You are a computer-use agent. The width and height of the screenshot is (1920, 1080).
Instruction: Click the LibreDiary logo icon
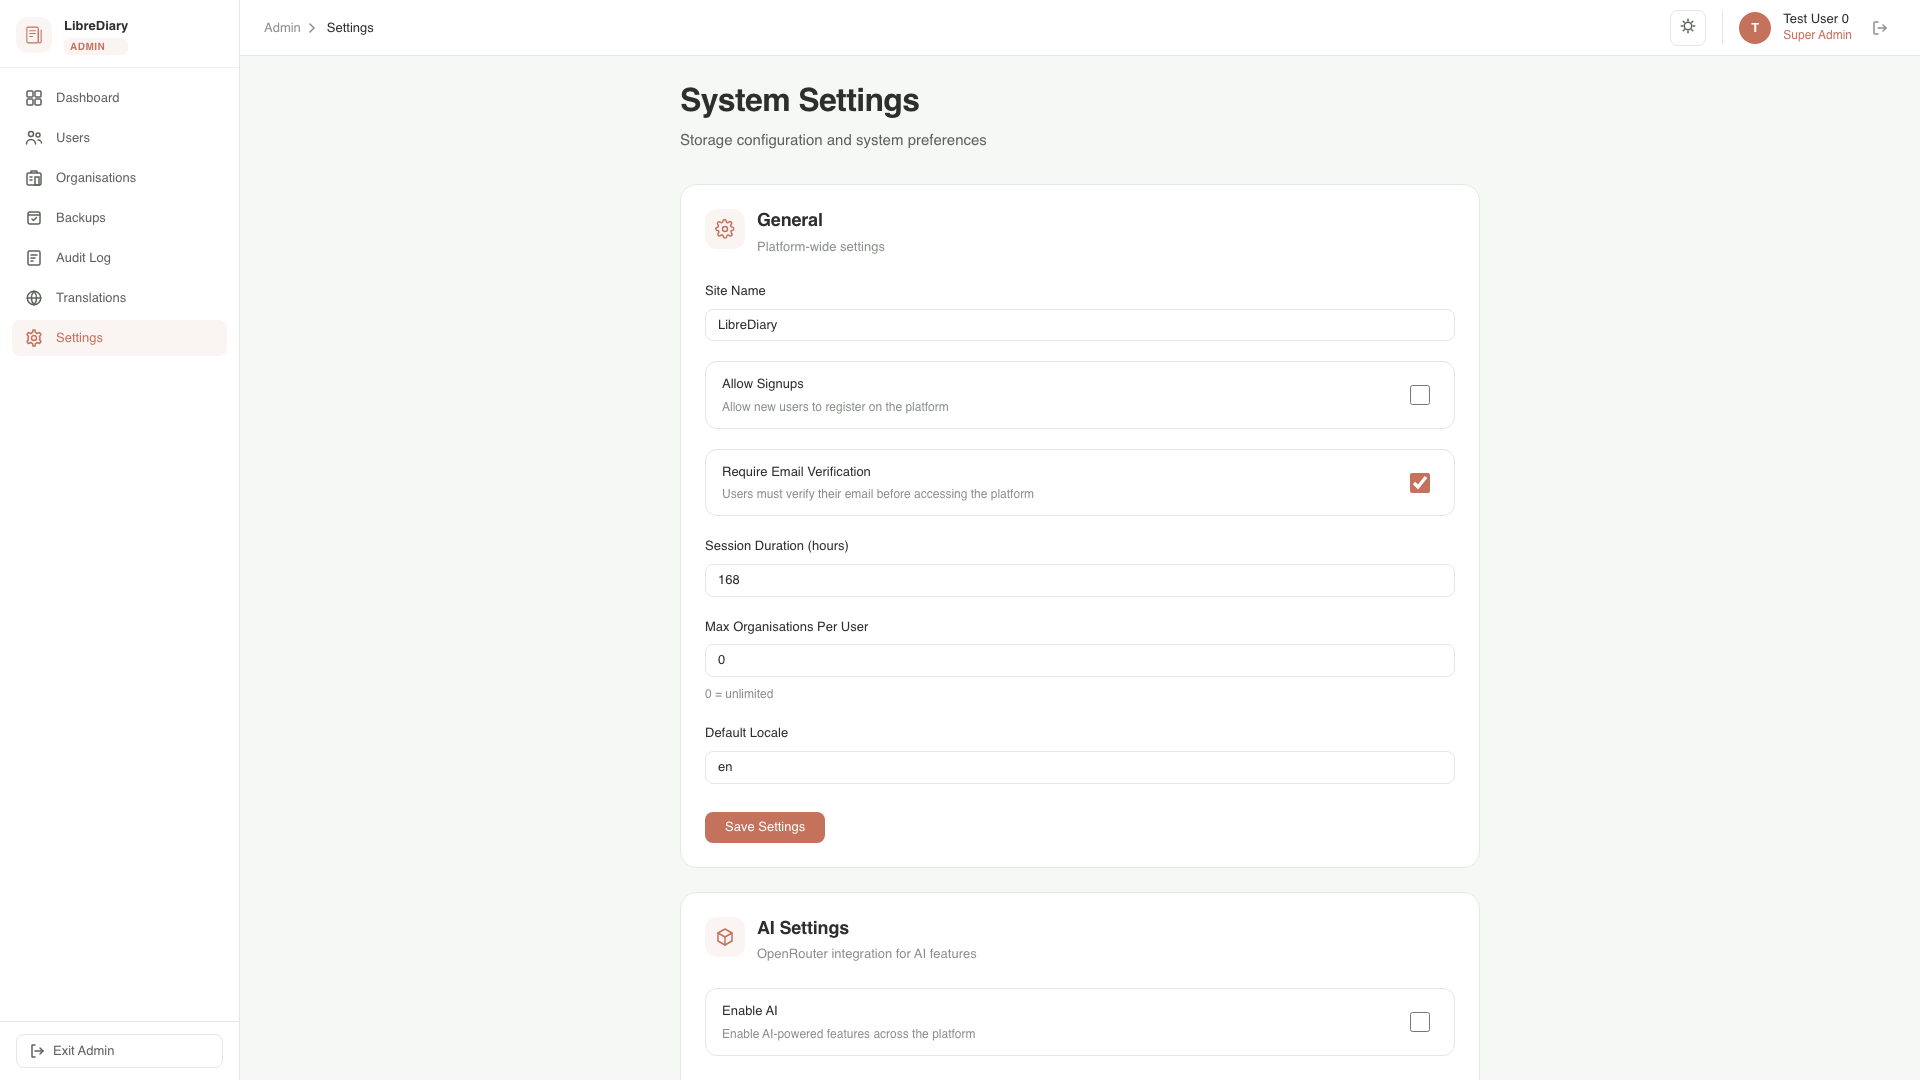[34, 34]
